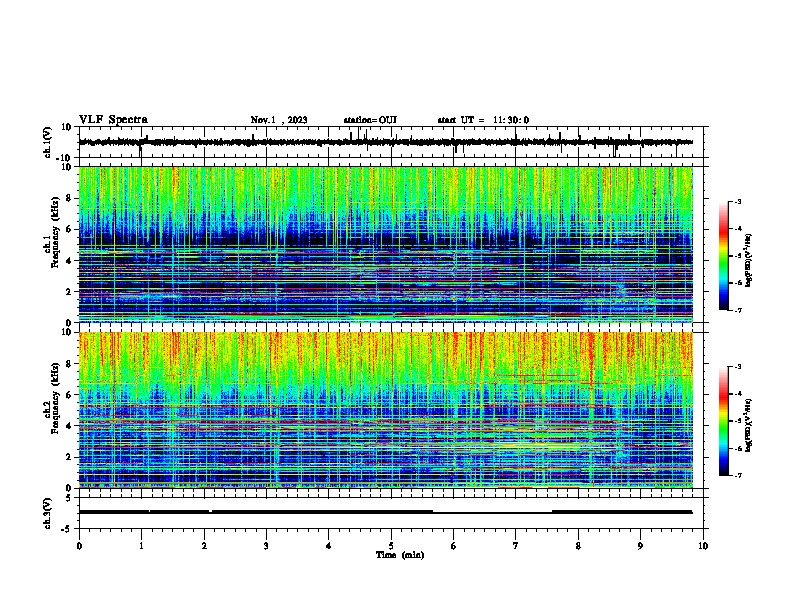Click the ch.3 black signal trace
The height and width of the screenshot is (612, 792).
385,512
